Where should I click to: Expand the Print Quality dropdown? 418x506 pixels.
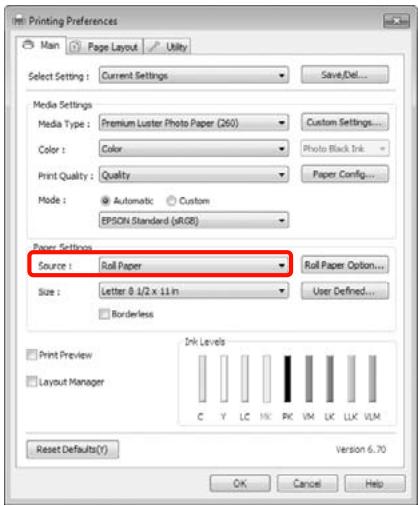coord(194,175)
